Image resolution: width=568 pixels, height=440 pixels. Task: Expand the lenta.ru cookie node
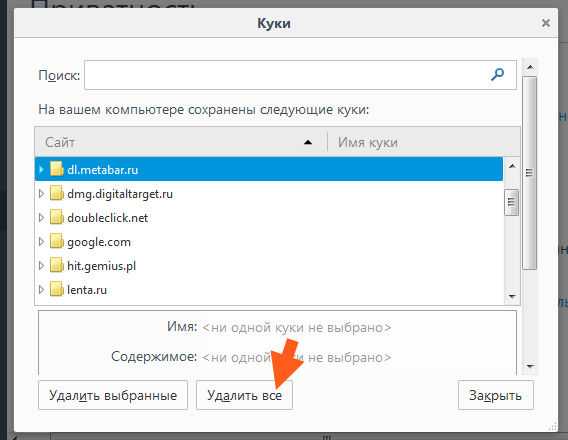41,290
